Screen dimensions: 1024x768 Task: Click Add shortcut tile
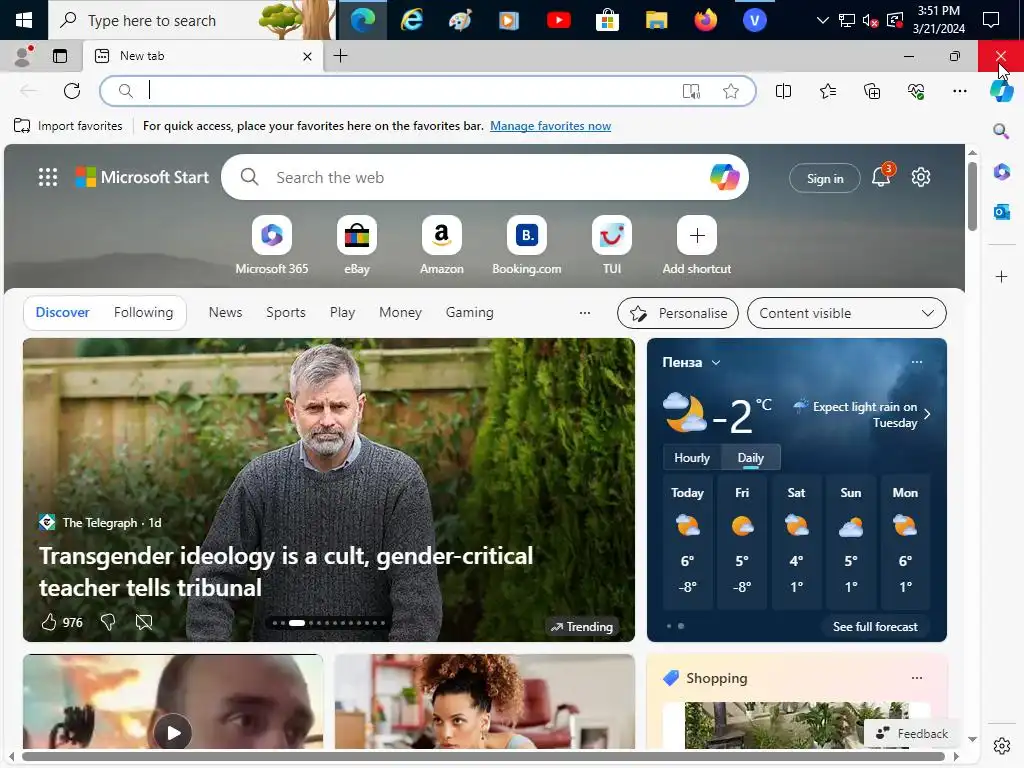[x=697, y=245]
